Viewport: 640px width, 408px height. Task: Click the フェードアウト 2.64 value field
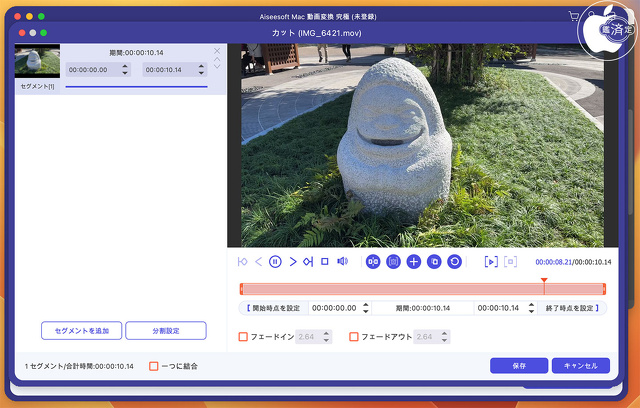(426, 337)
